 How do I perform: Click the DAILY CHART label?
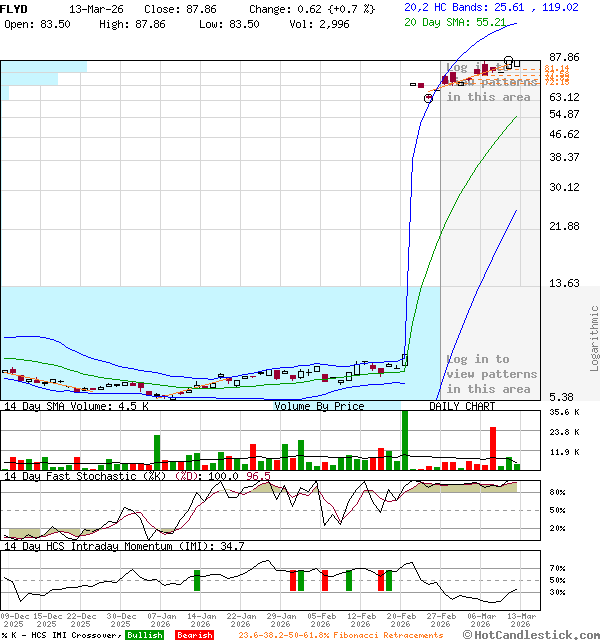click(462, 406)
